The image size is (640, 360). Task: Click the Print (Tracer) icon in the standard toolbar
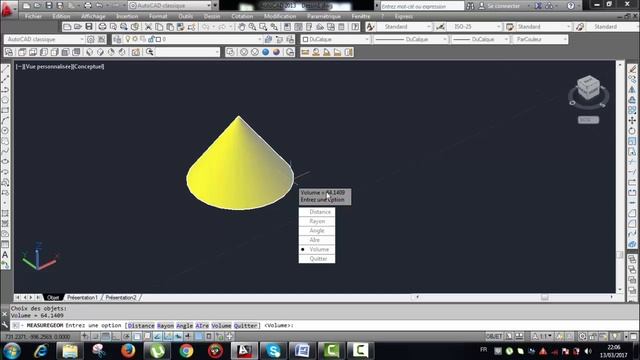[x=102, y=27]
